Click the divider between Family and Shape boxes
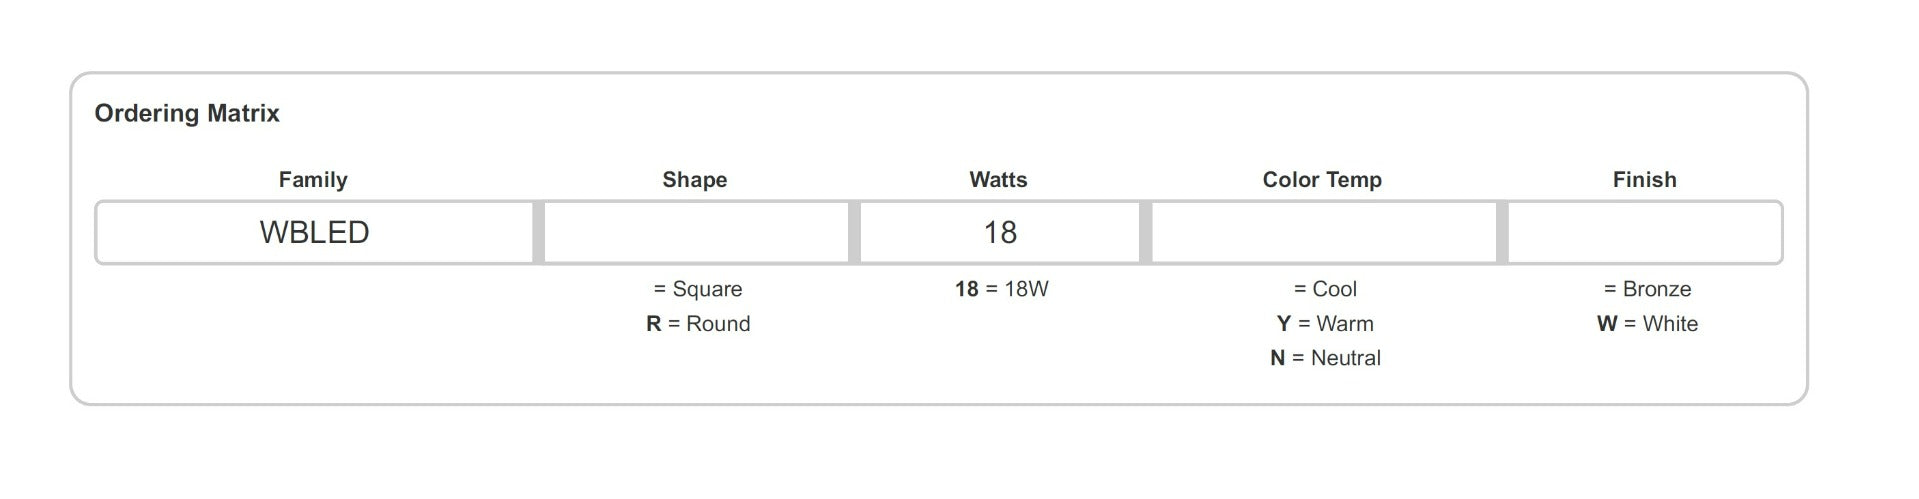 (x=539, y=232)
